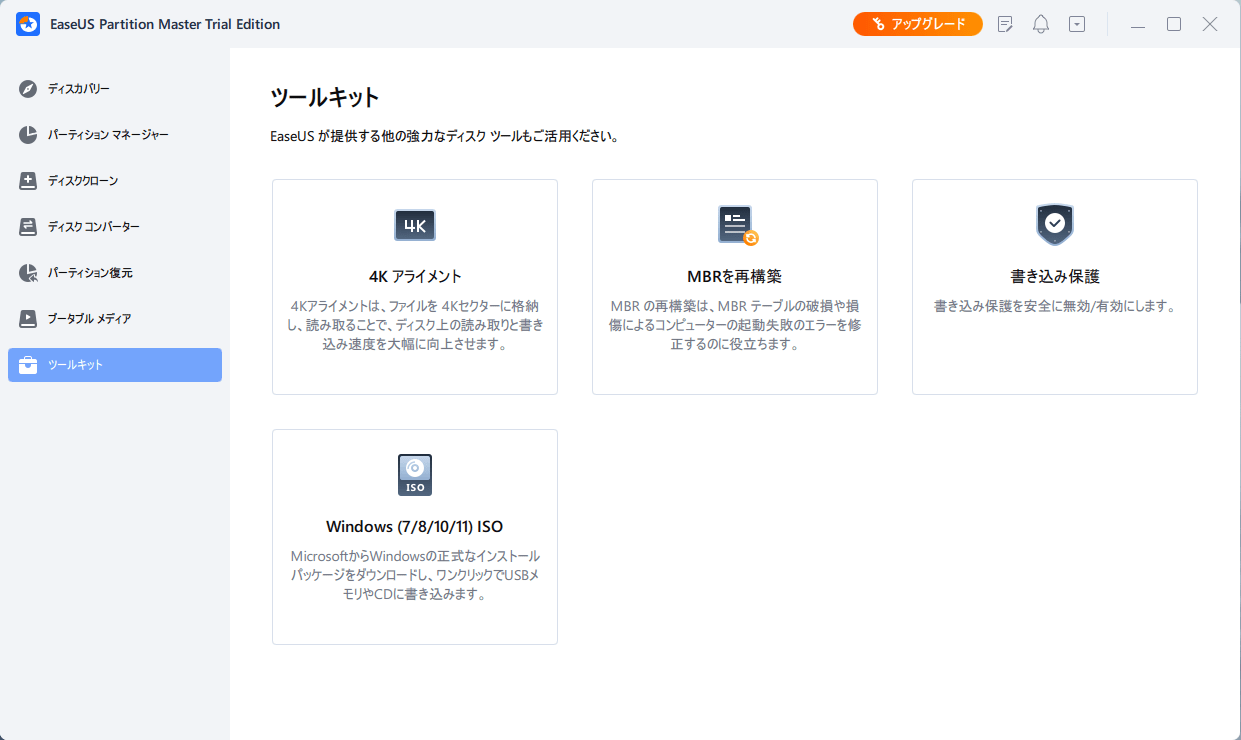Open the feedback note icon
The width and height of the screenshot is (1241, 740).
tap(1004, 23)
